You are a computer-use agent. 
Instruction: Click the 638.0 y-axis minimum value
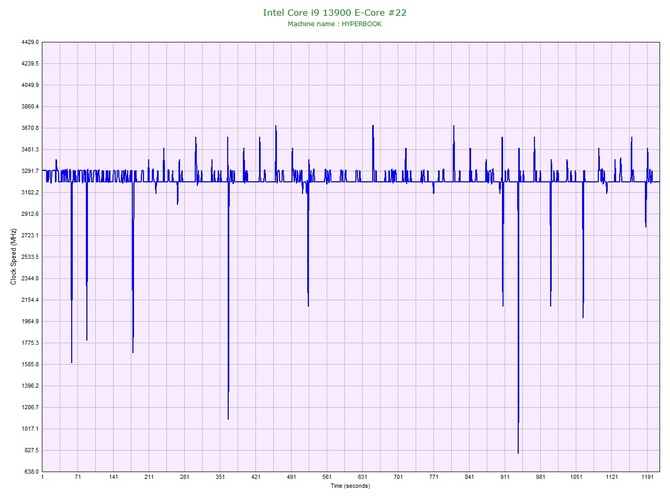(31, 472)
